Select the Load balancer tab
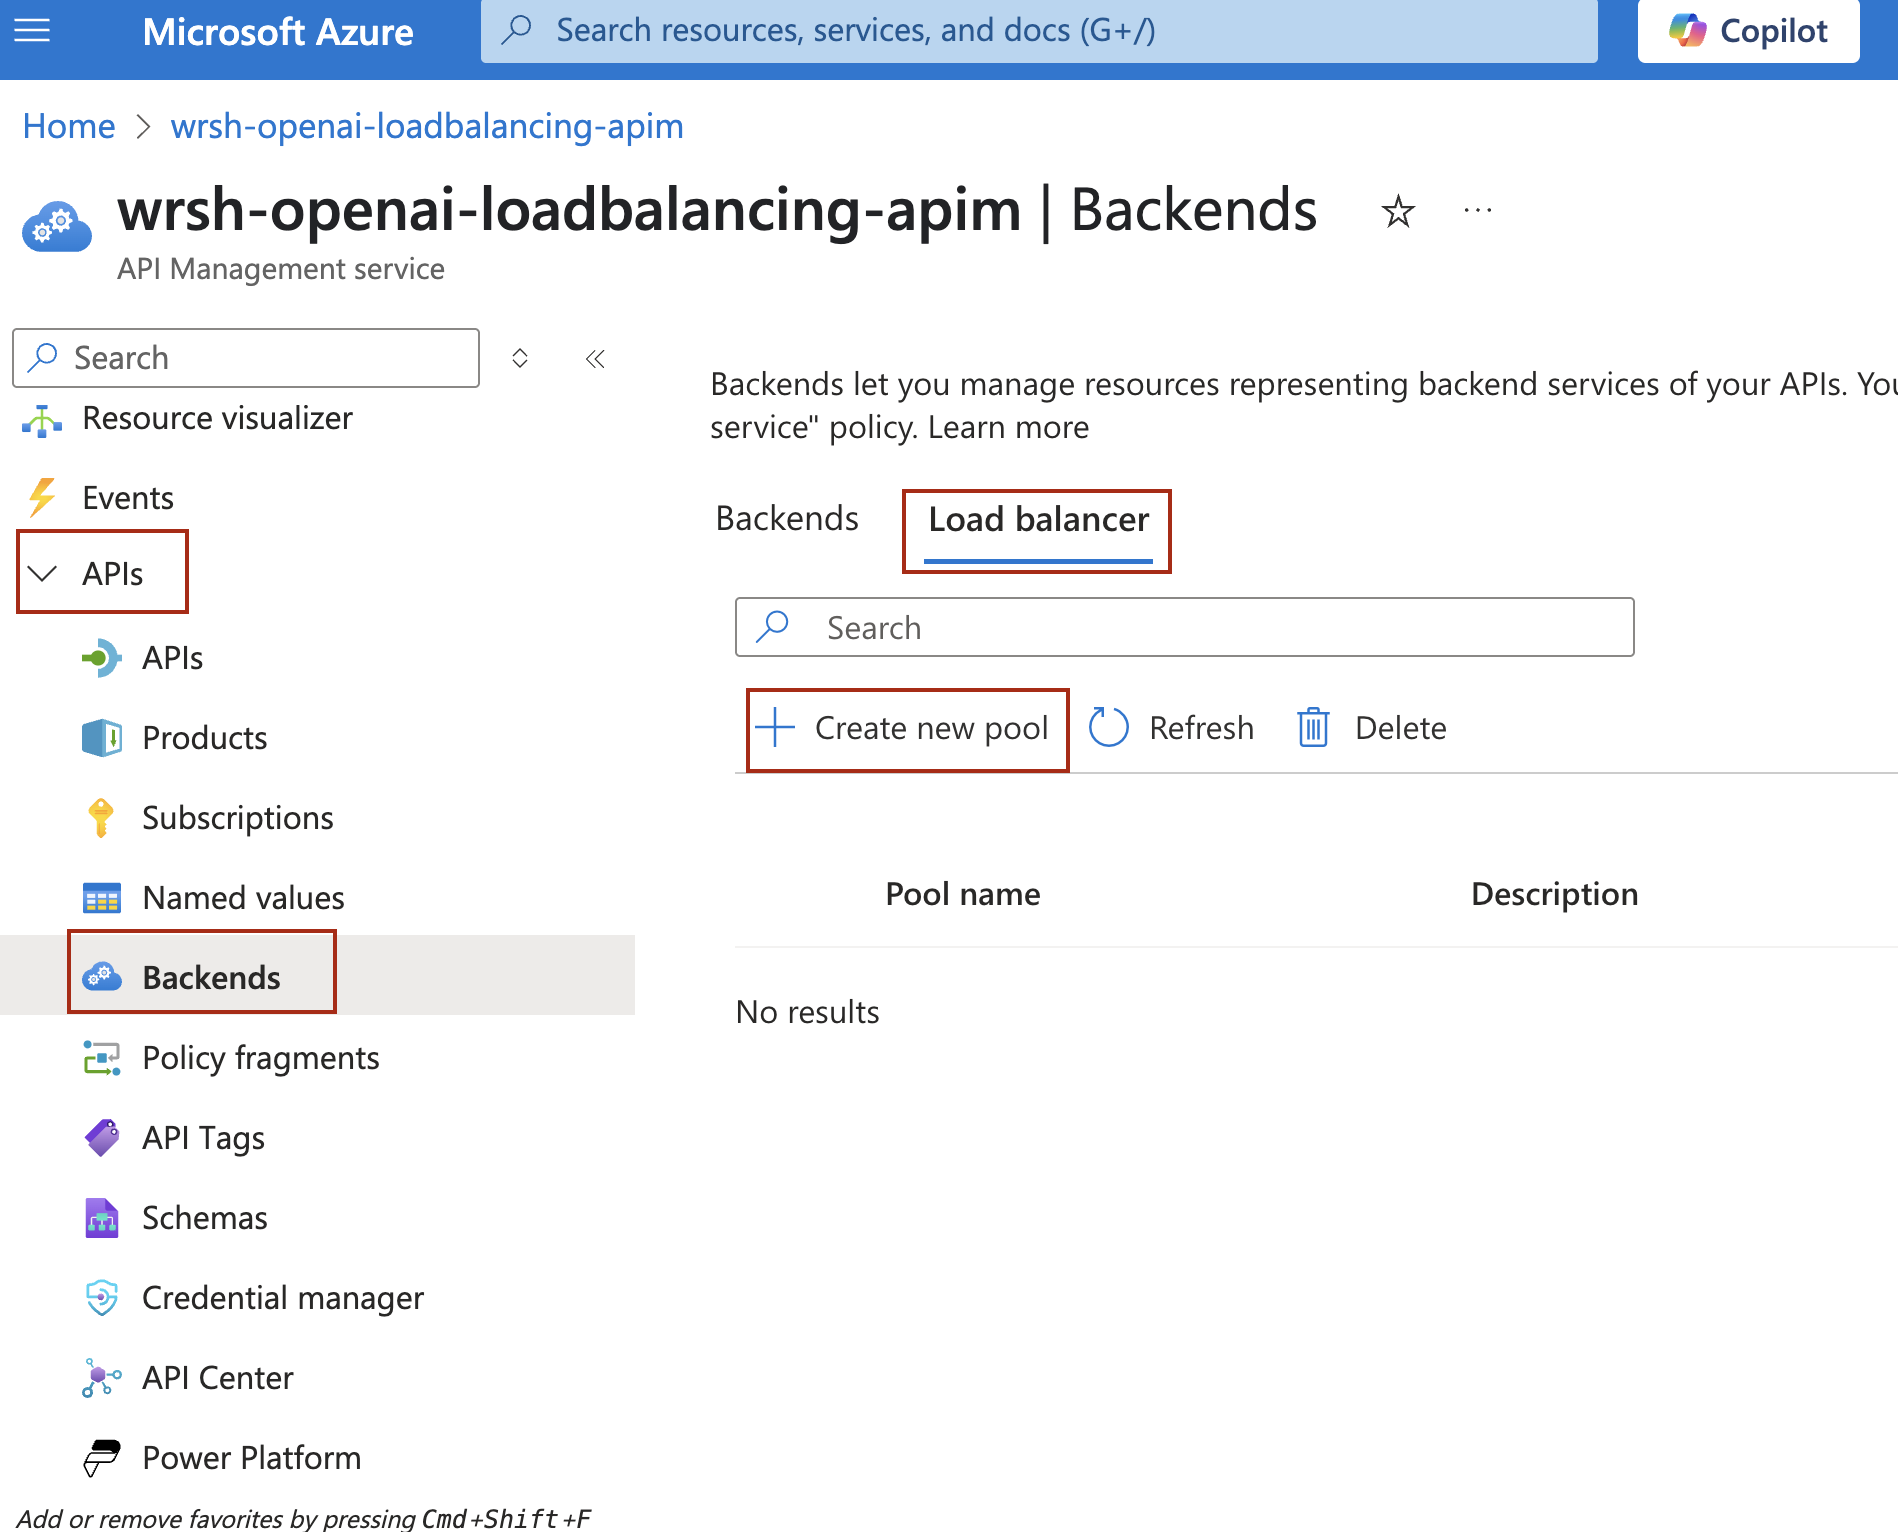Screen dimensions: 1898x1532 click(x=1038, y=520)
